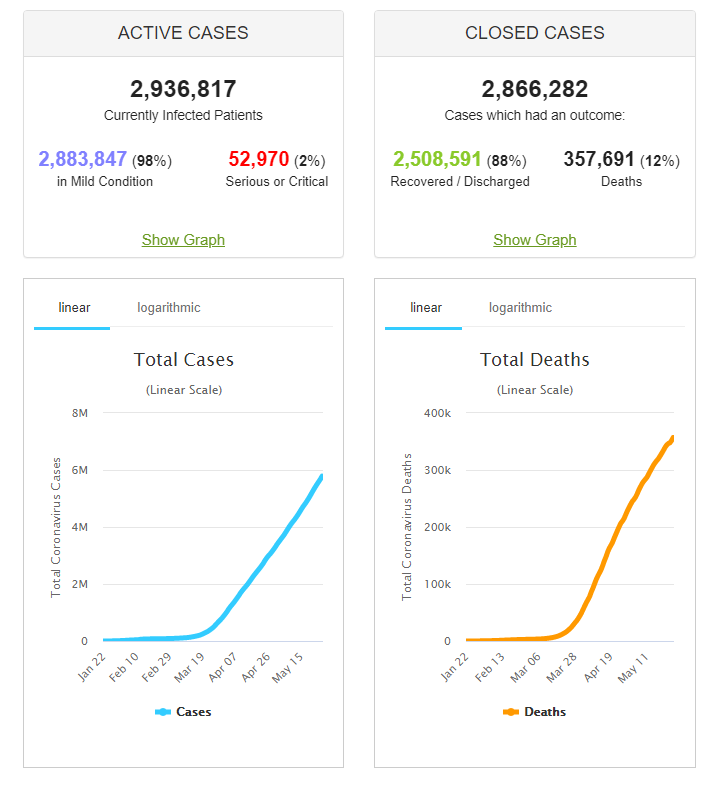This screenshot has width=713, height=788.
Task: Switch Total Deaths chart to logarithmic tab
Action: 520,308
